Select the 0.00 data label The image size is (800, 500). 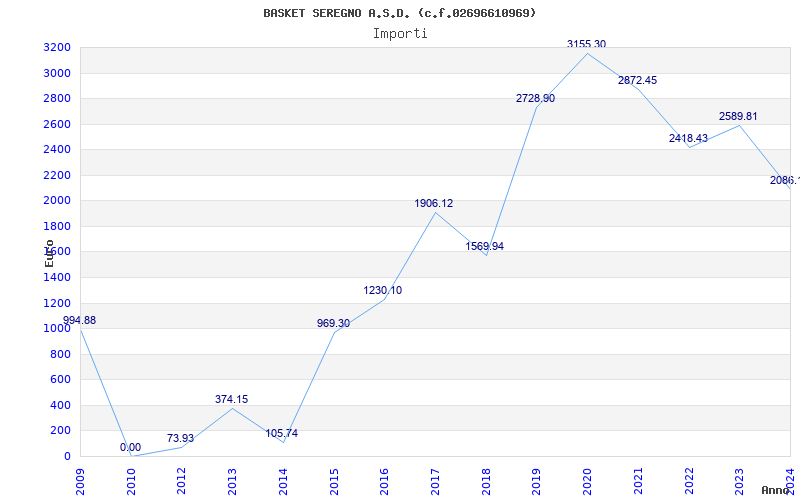pos(131,447)
